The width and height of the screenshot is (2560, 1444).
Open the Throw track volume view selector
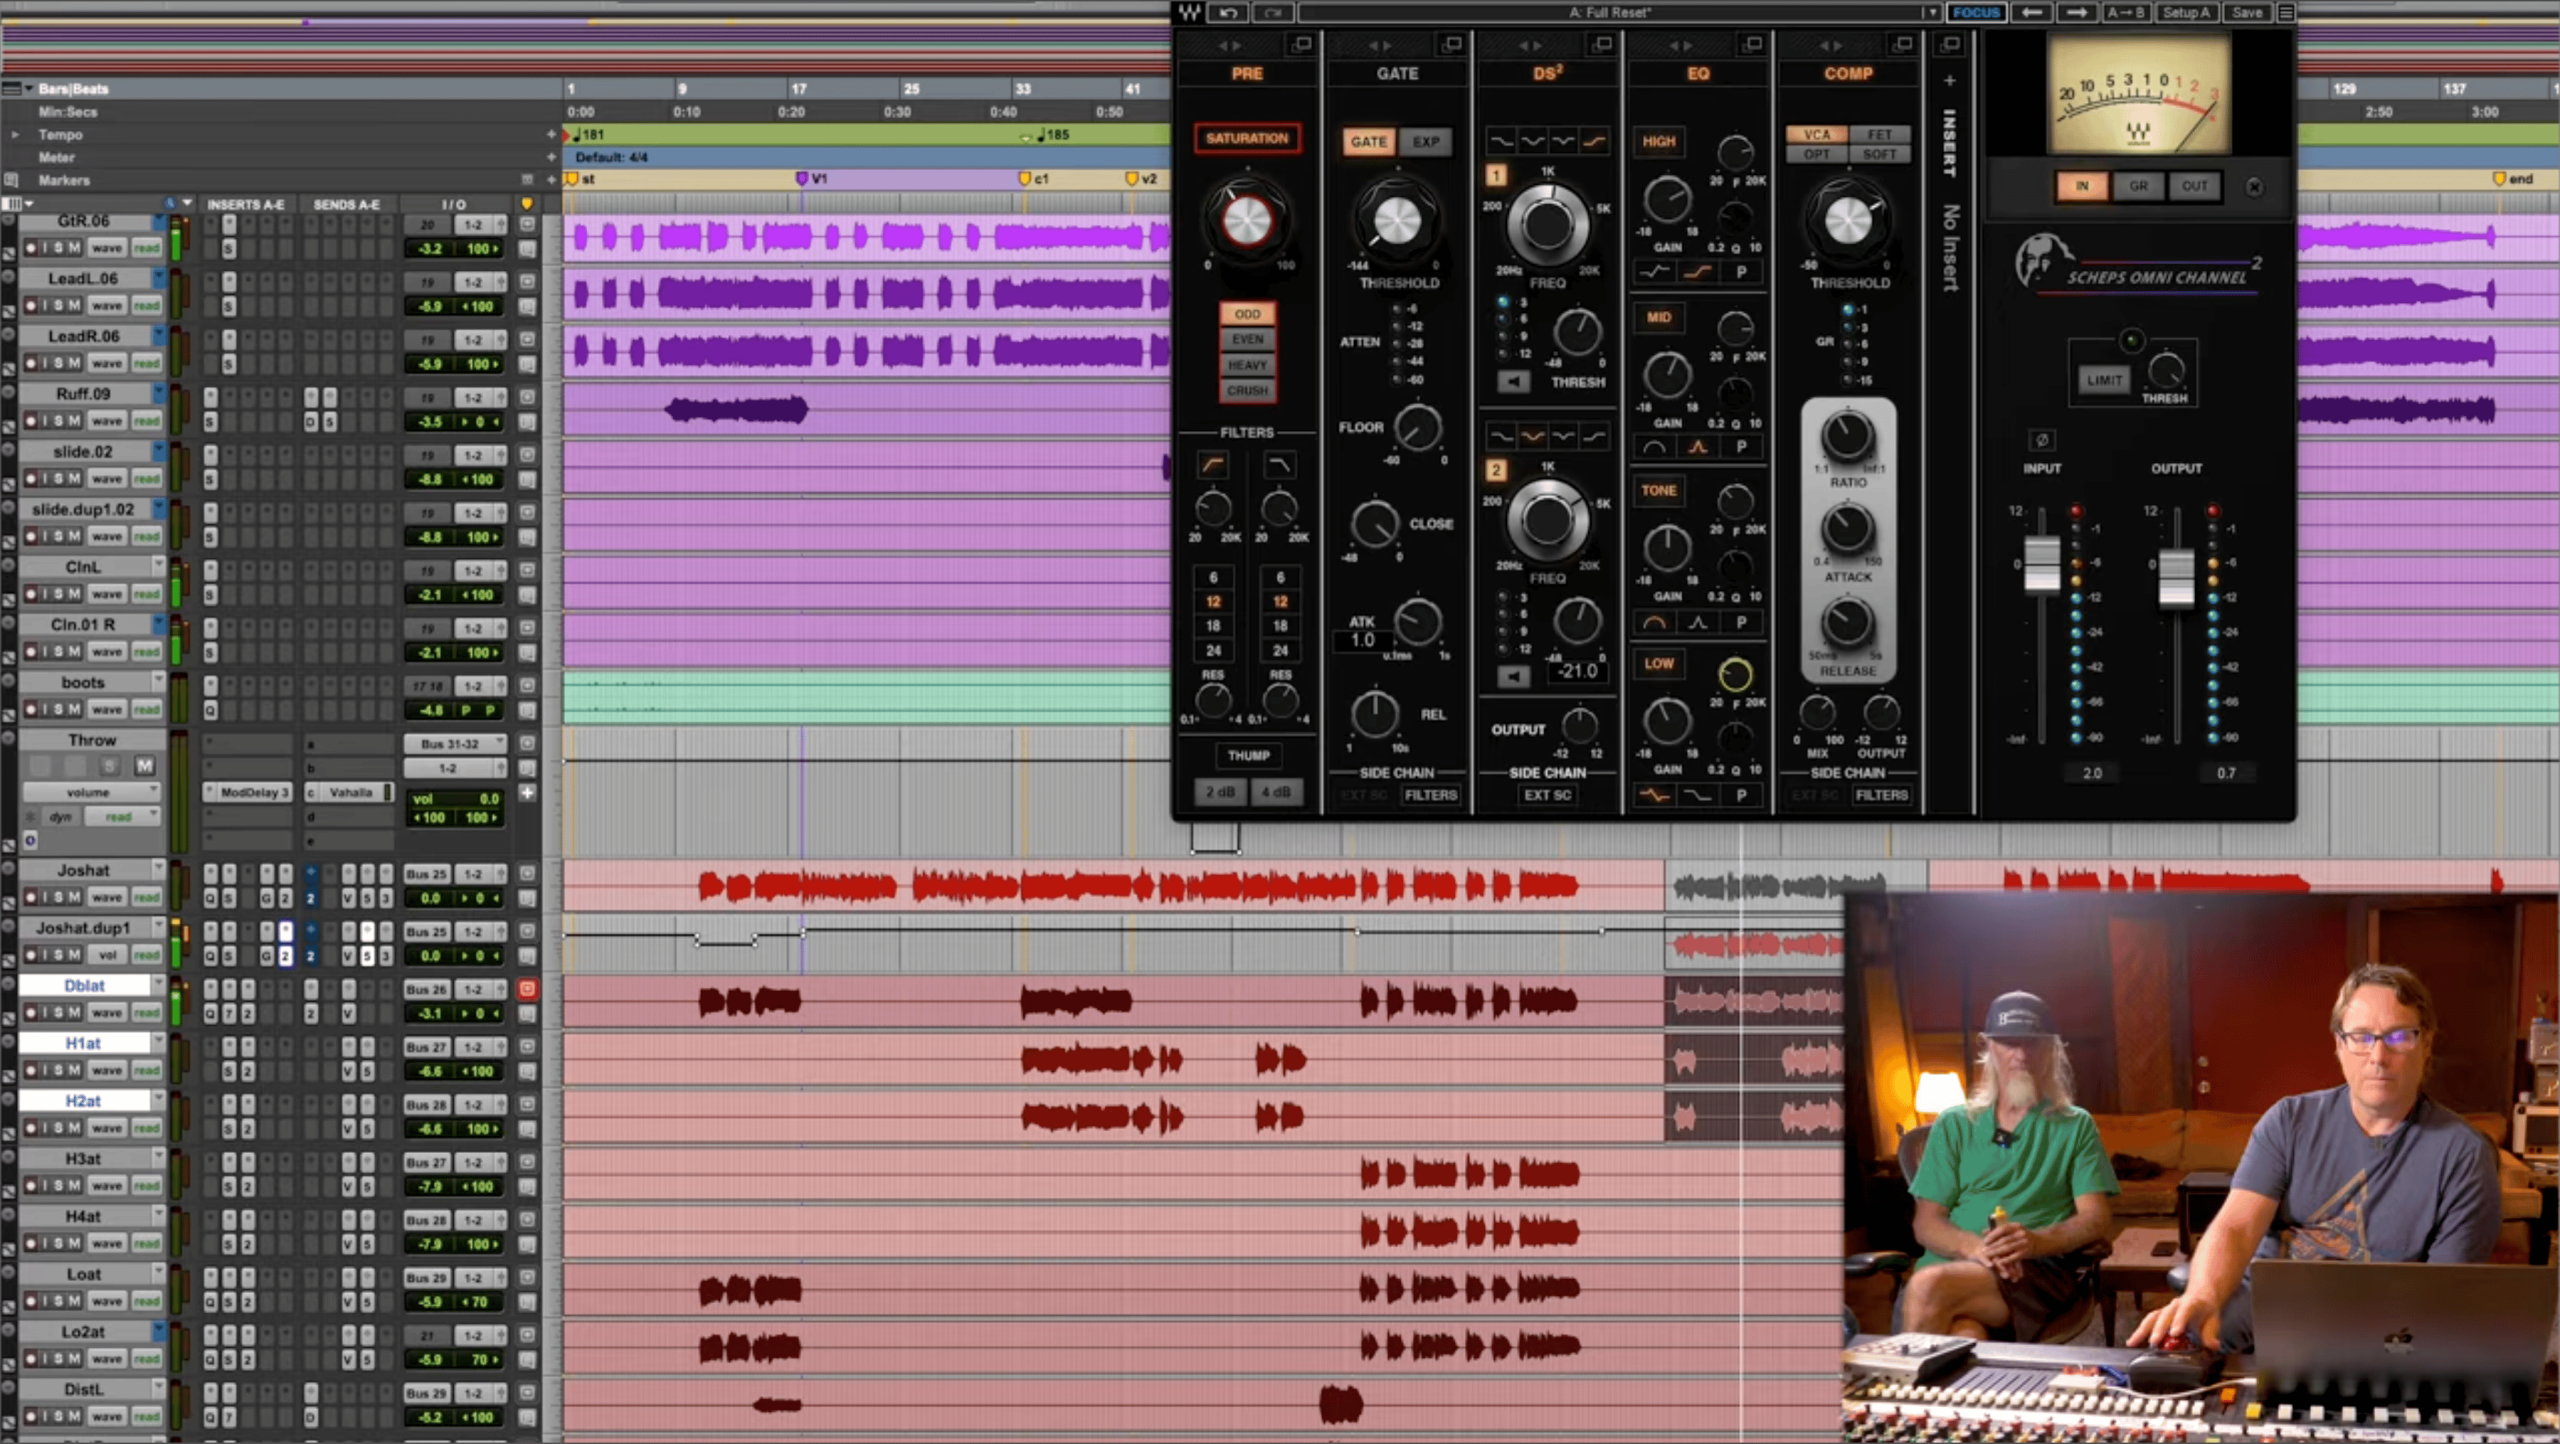[90, 792]
